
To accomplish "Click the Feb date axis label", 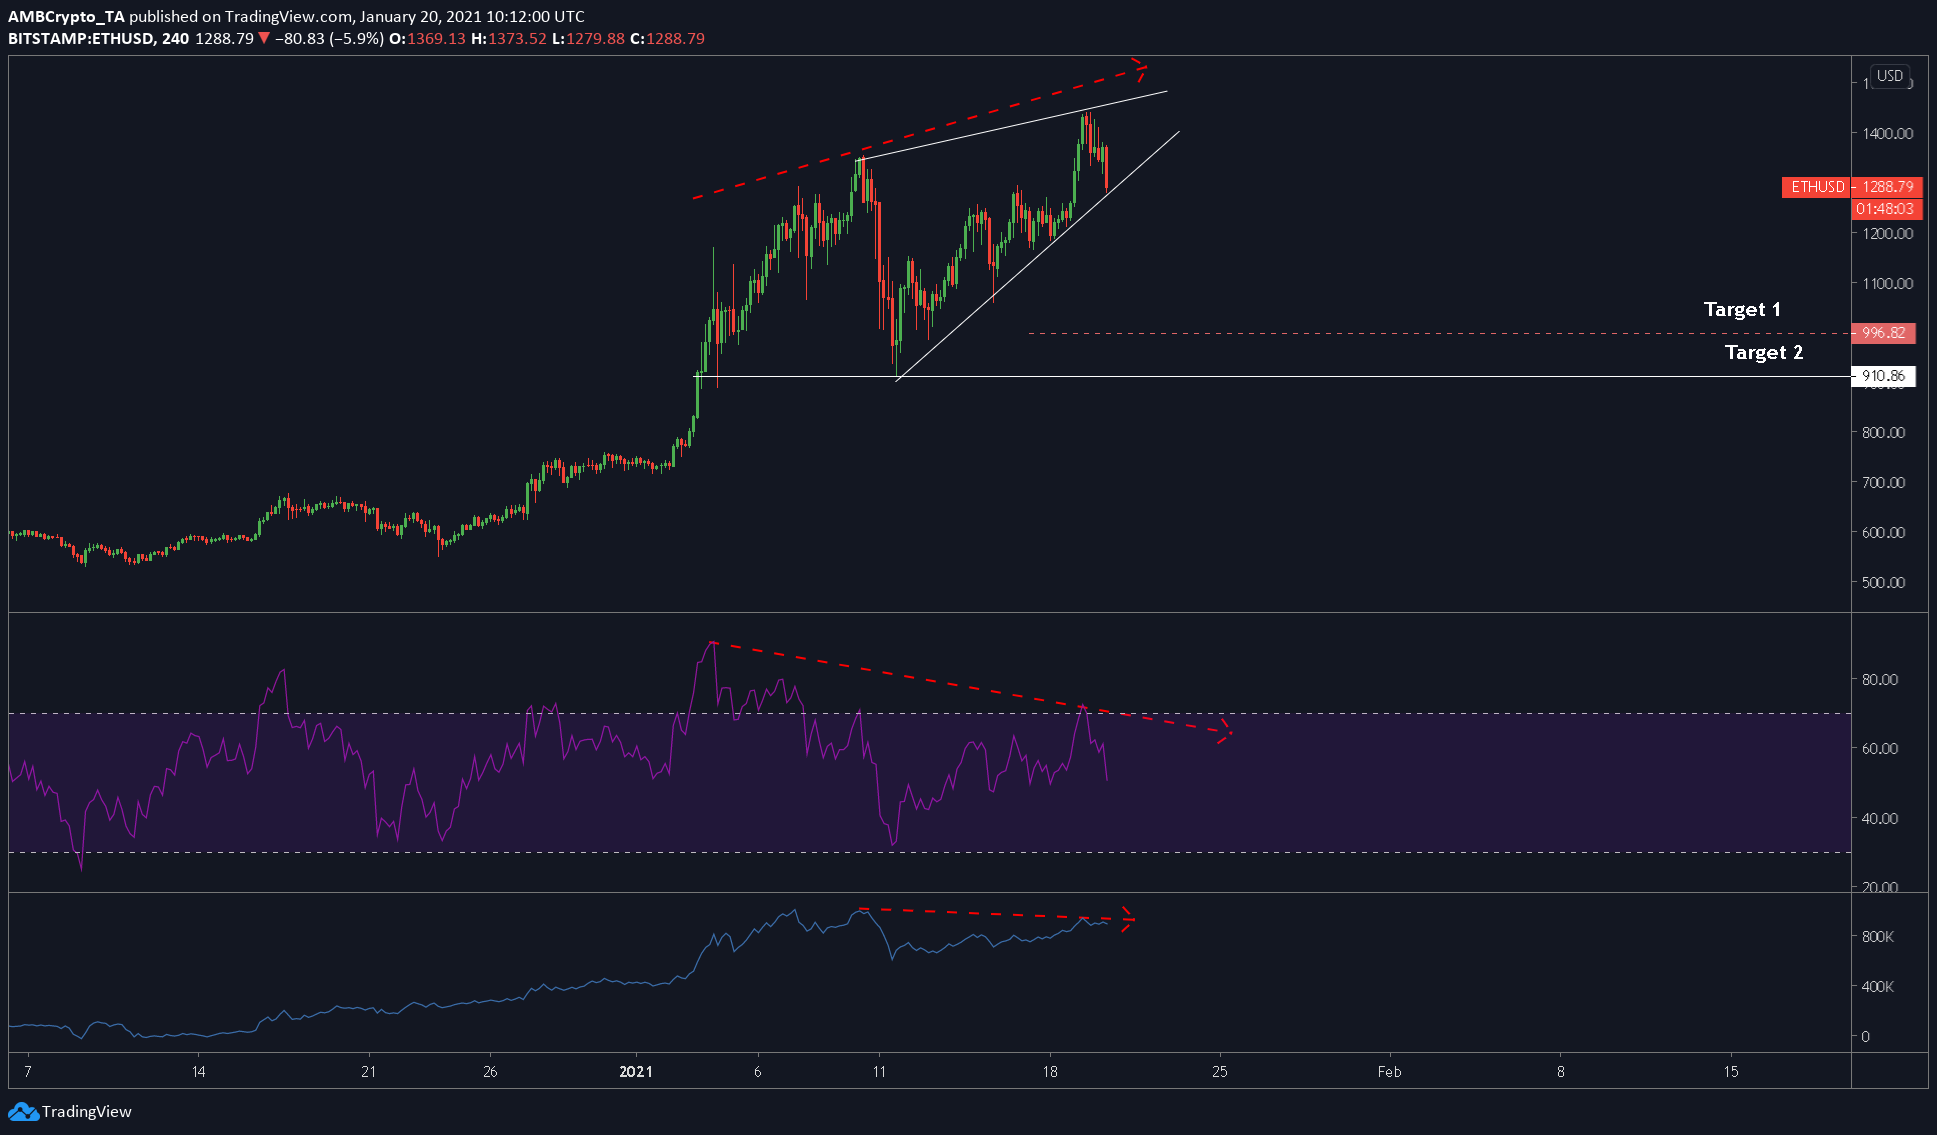I will pyautogui.click(x=1389, y=1071).
